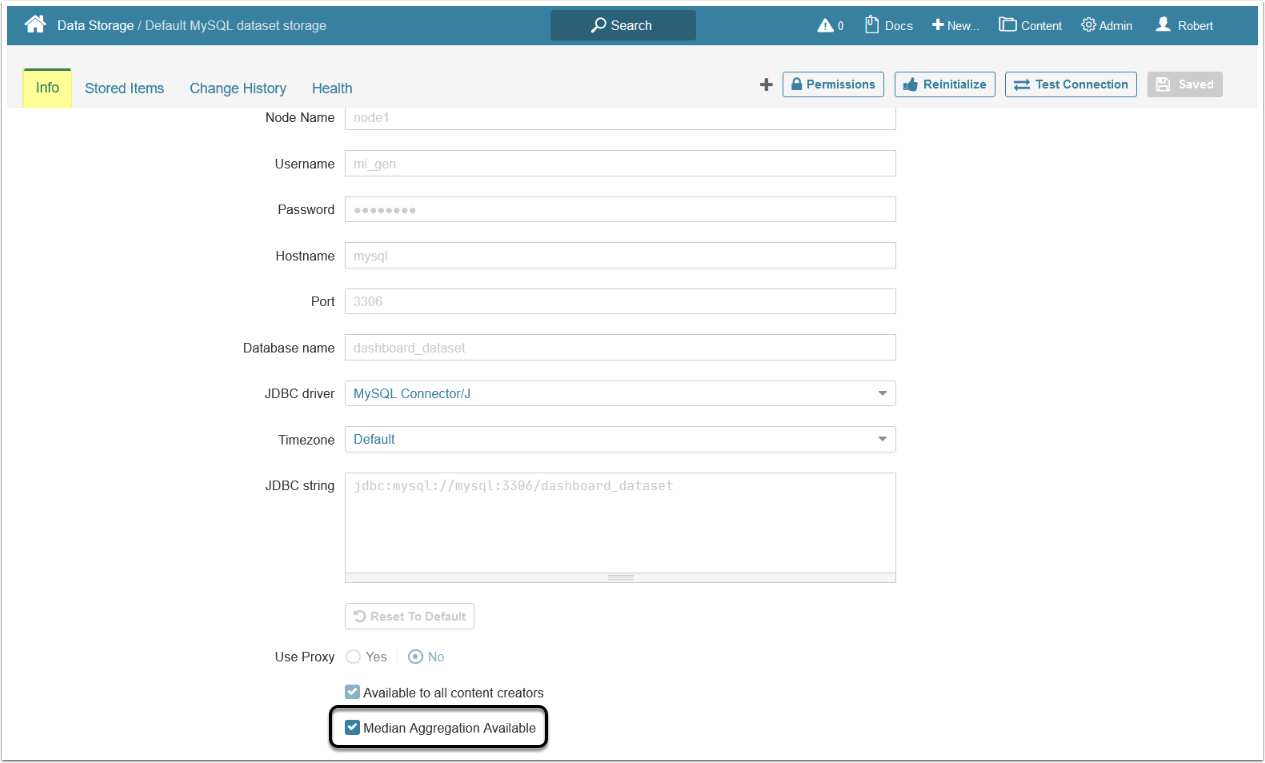
Task: Click the Node Name field
Action: [620, 118]
